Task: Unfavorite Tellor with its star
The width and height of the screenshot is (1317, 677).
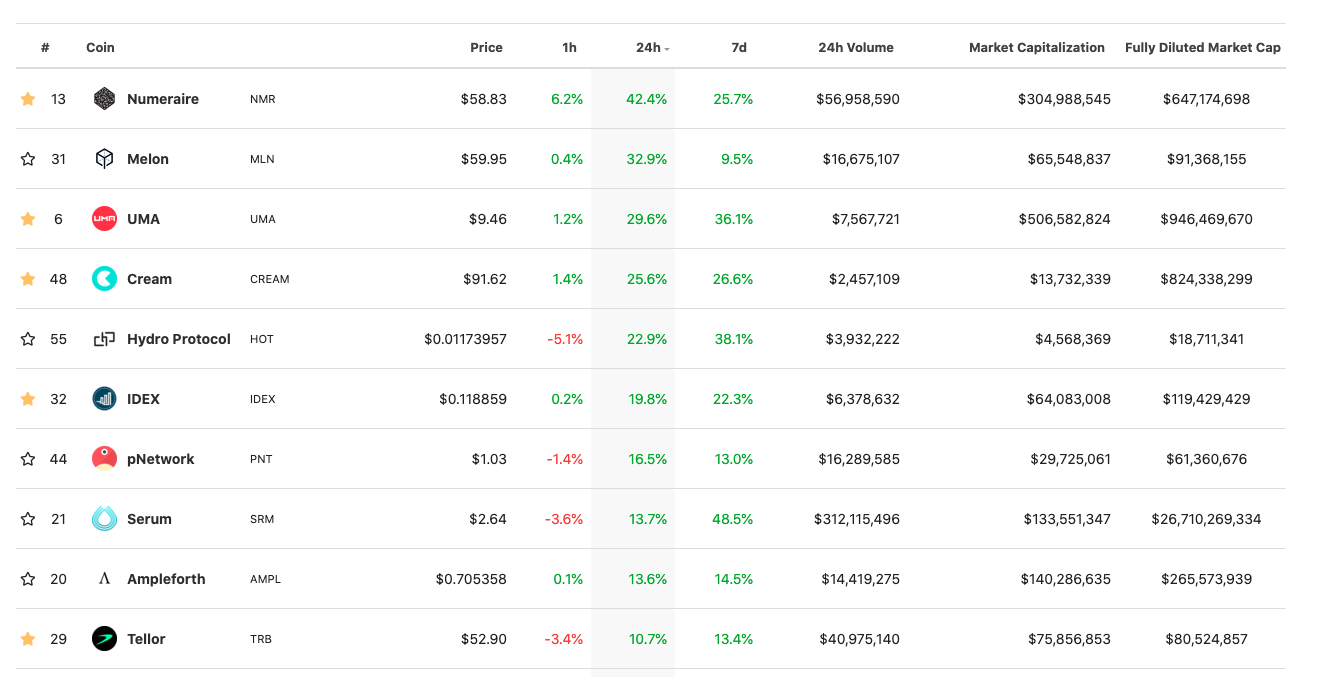Action: coord(28,639)
